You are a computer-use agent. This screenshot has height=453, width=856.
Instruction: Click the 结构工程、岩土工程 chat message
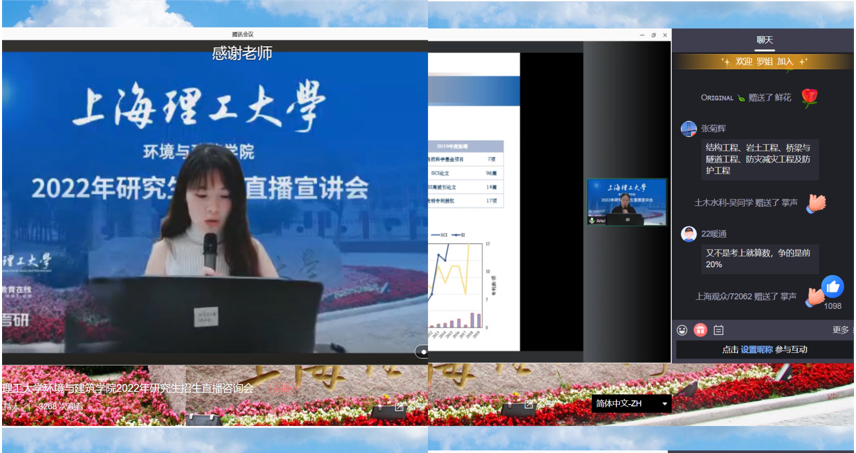tap(760, 159)
